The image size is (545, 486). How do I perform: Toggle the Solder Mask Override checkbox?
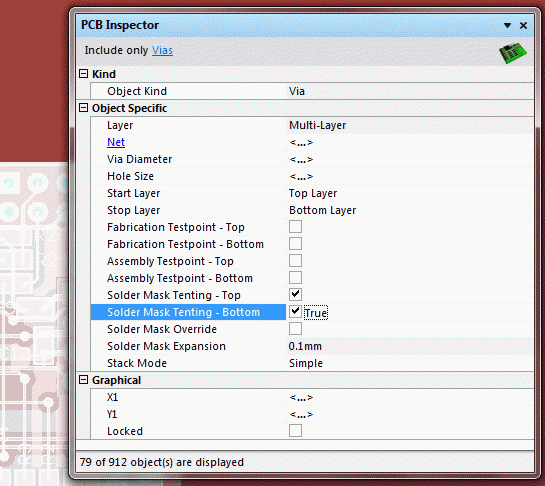(295, 329)
